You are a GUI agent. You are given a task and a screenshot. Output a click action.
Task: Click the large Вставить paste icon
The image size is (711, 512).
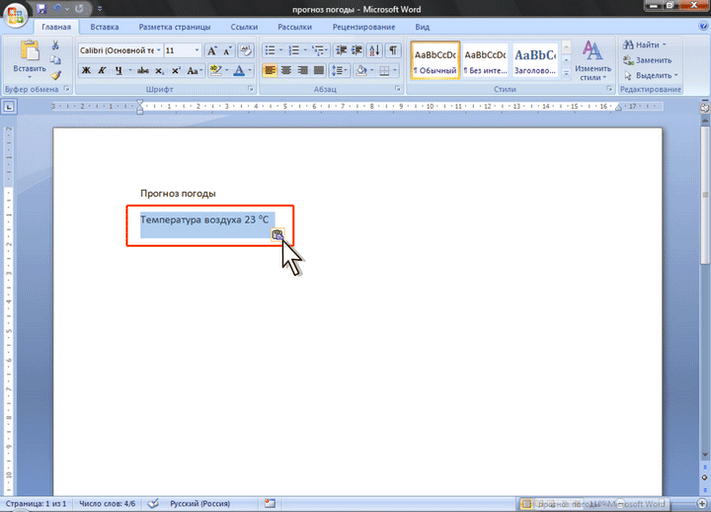click(30, 50)
